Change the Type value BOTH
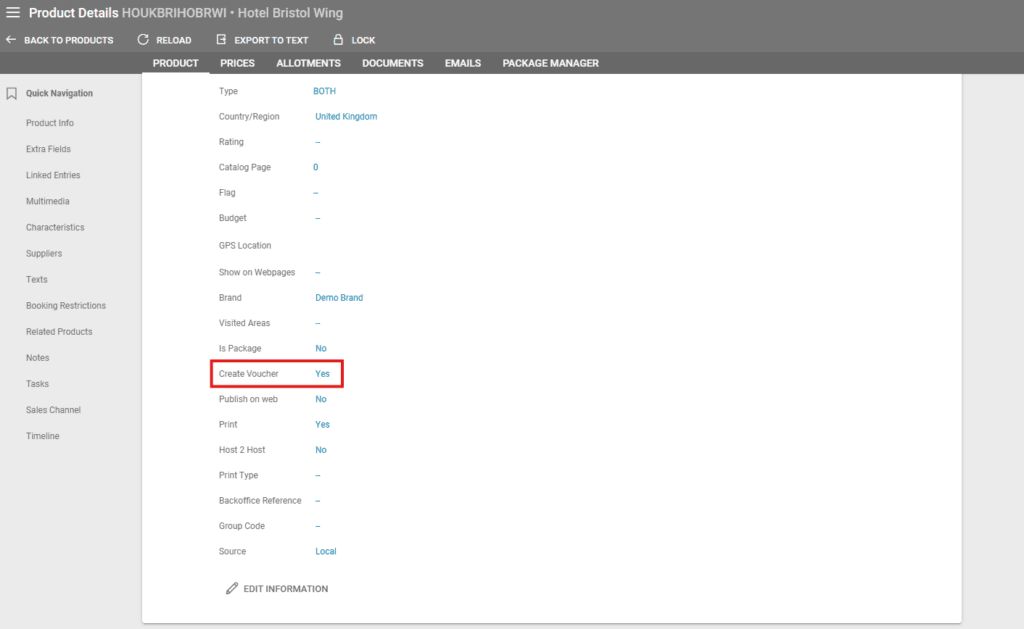The width and height of the screenshot is (1024, 629). coord(325,91)
